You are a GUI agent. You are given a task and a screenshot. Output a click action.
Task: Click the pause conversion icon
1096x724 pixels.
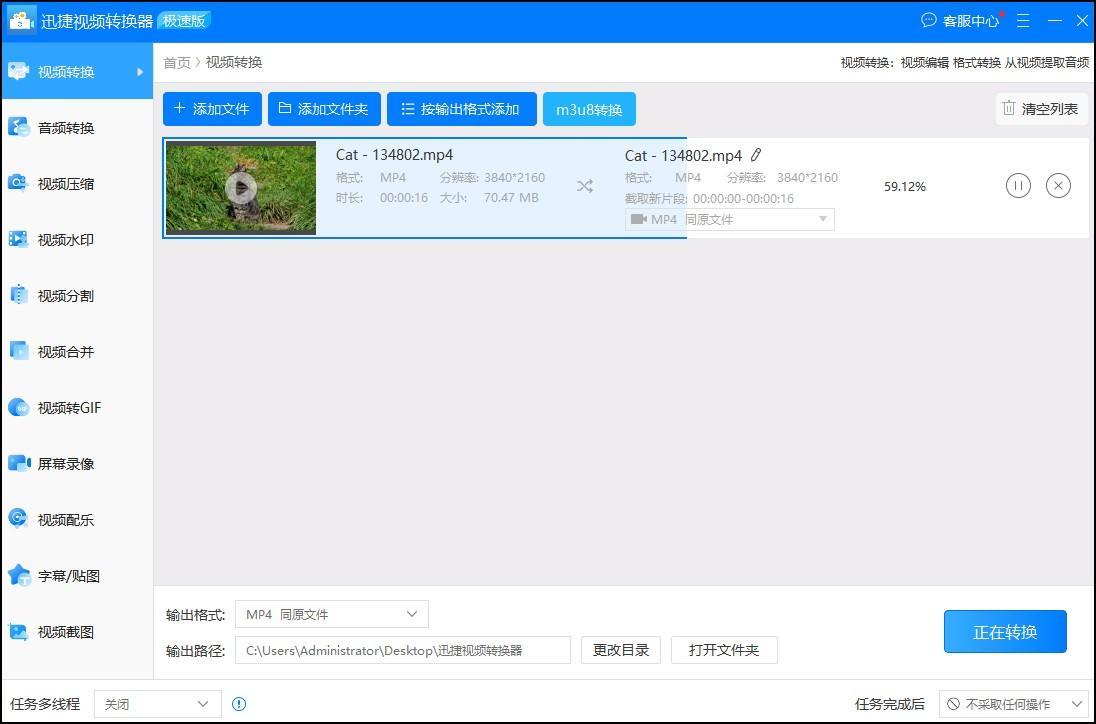click(1018, 186)
